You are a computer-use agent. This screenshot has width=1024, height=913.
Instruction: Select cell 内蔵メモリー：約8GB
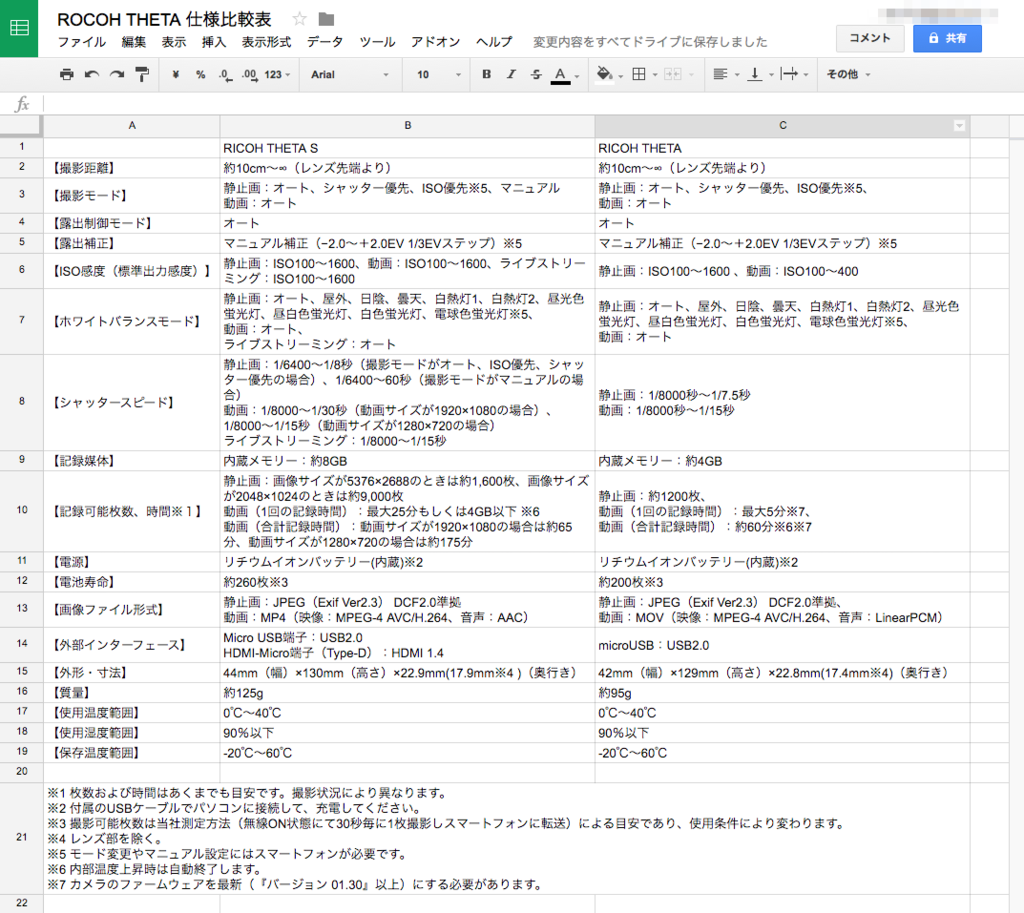[408, 461]
